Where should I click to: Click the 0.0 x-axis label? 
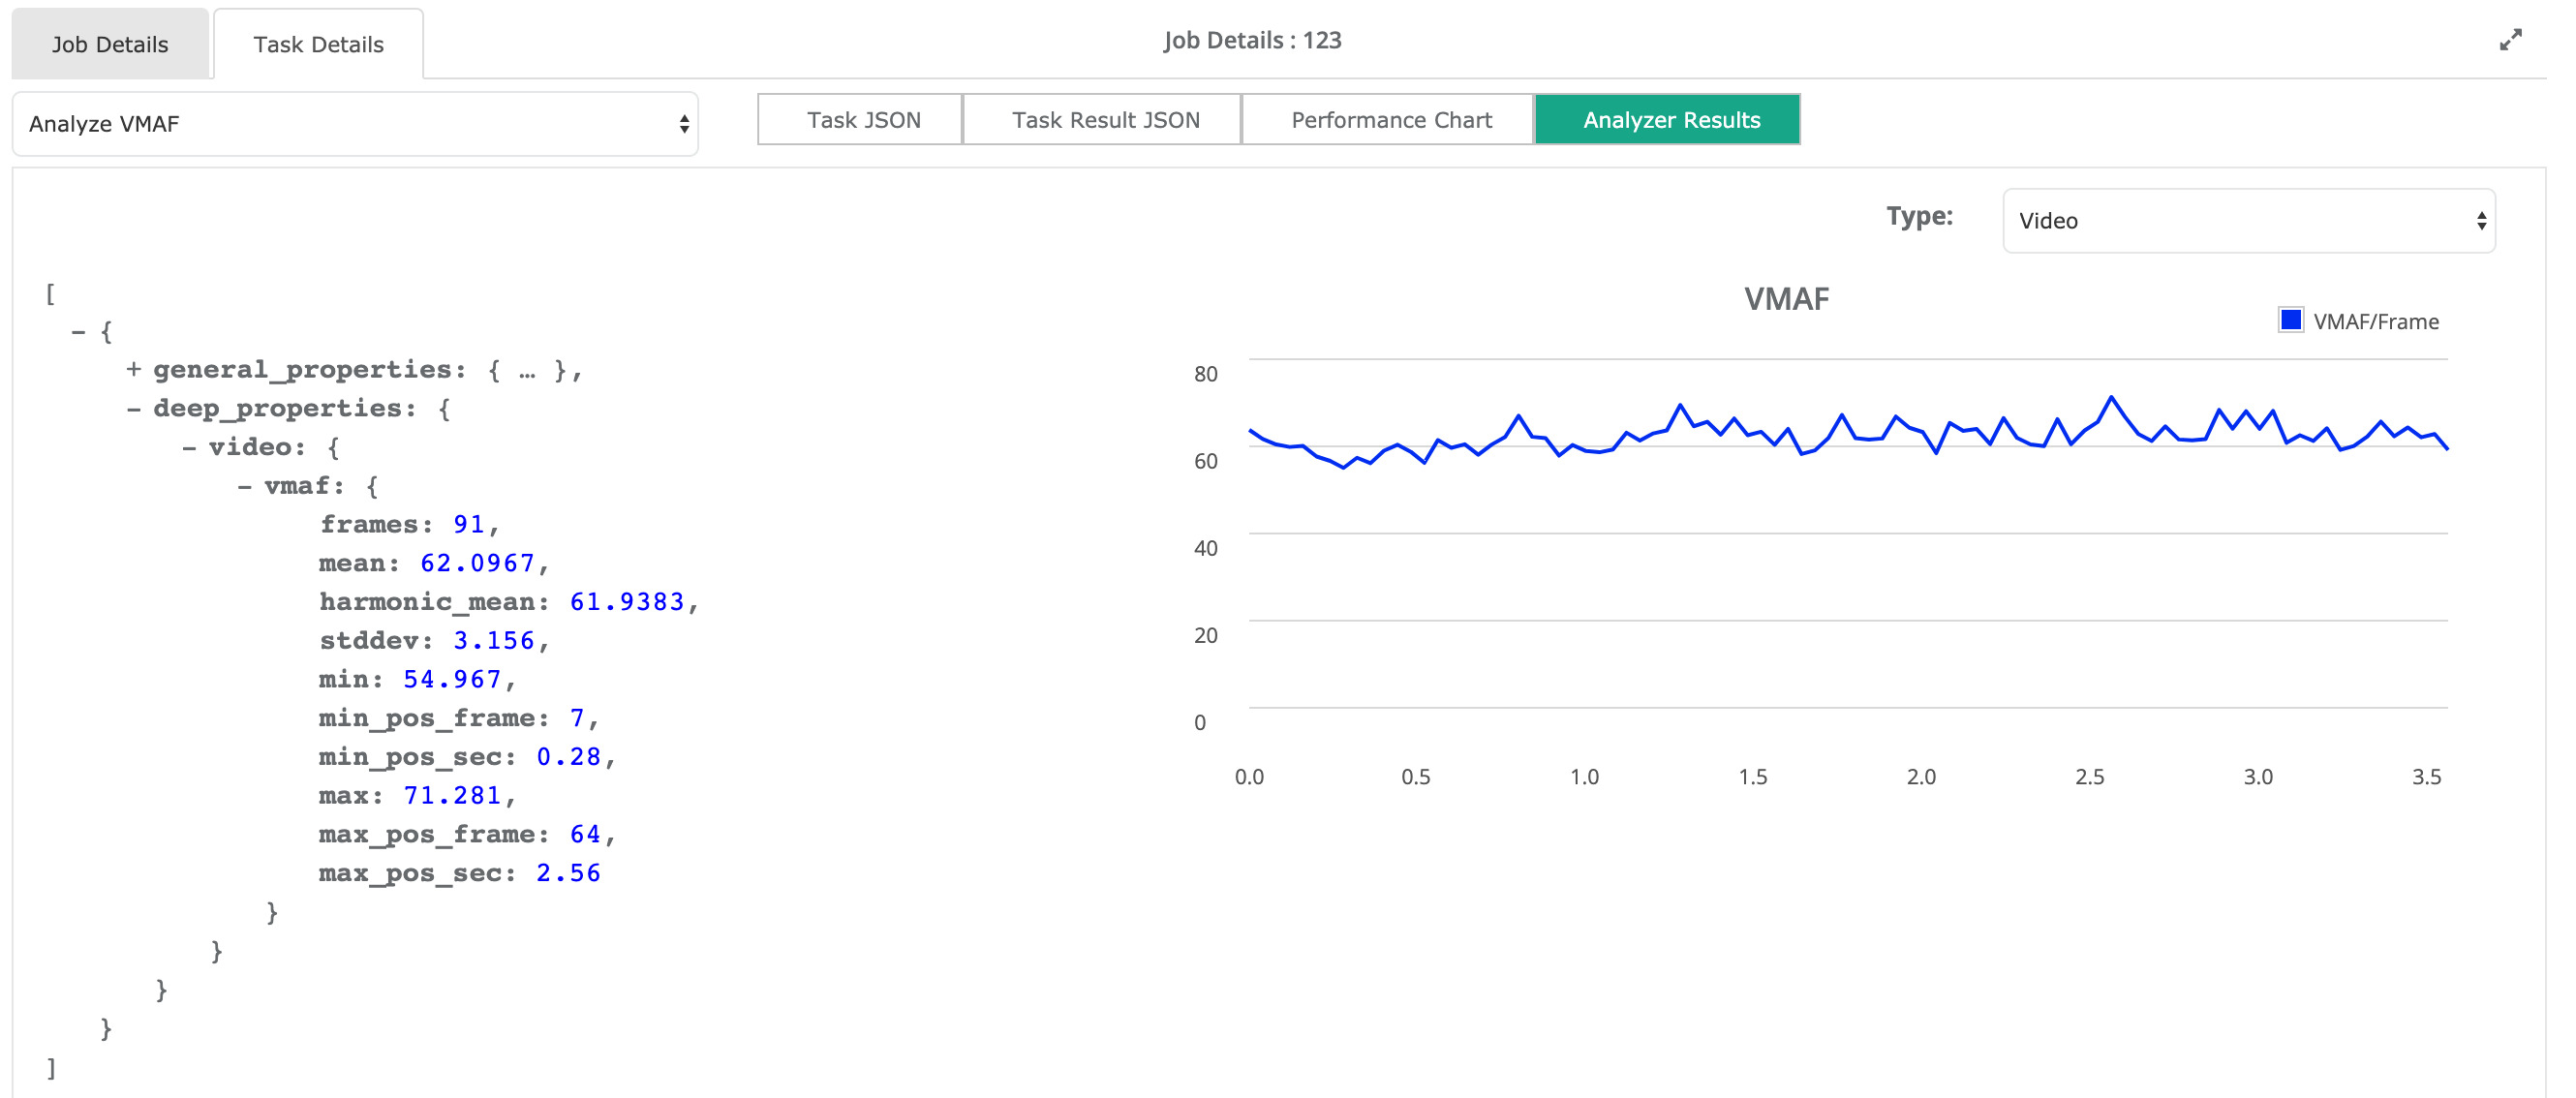pos(1249,777)
